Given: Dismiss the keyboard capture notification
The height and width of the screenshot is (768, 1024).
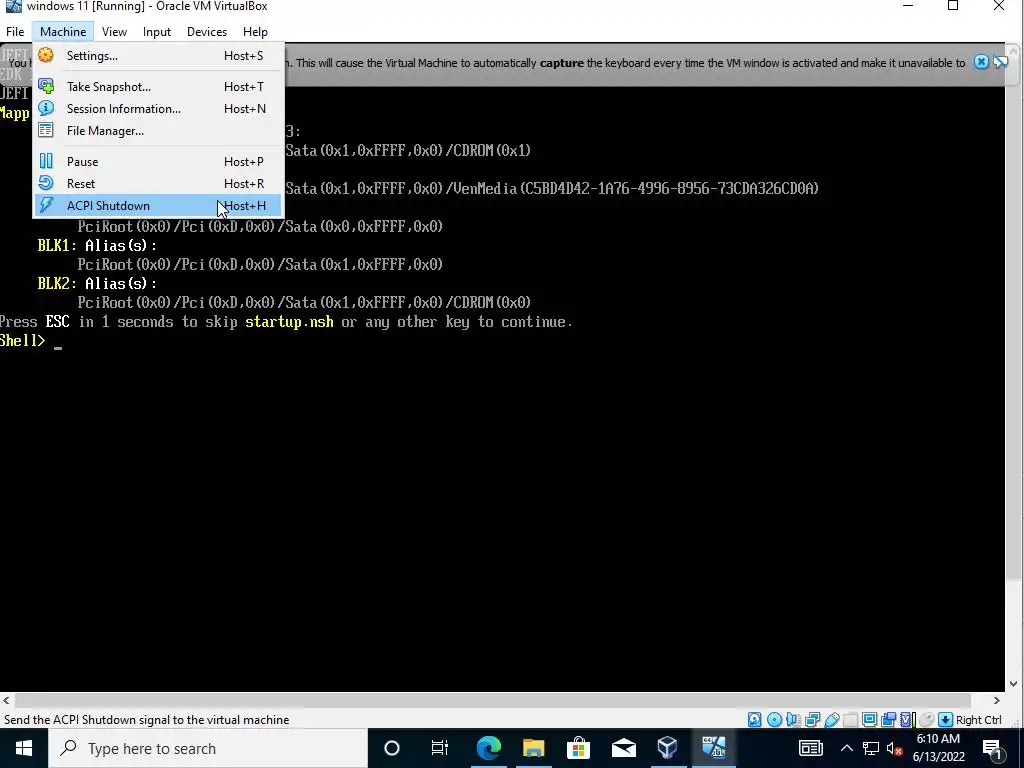Looking at the screenshot, I should click(981, 62).
